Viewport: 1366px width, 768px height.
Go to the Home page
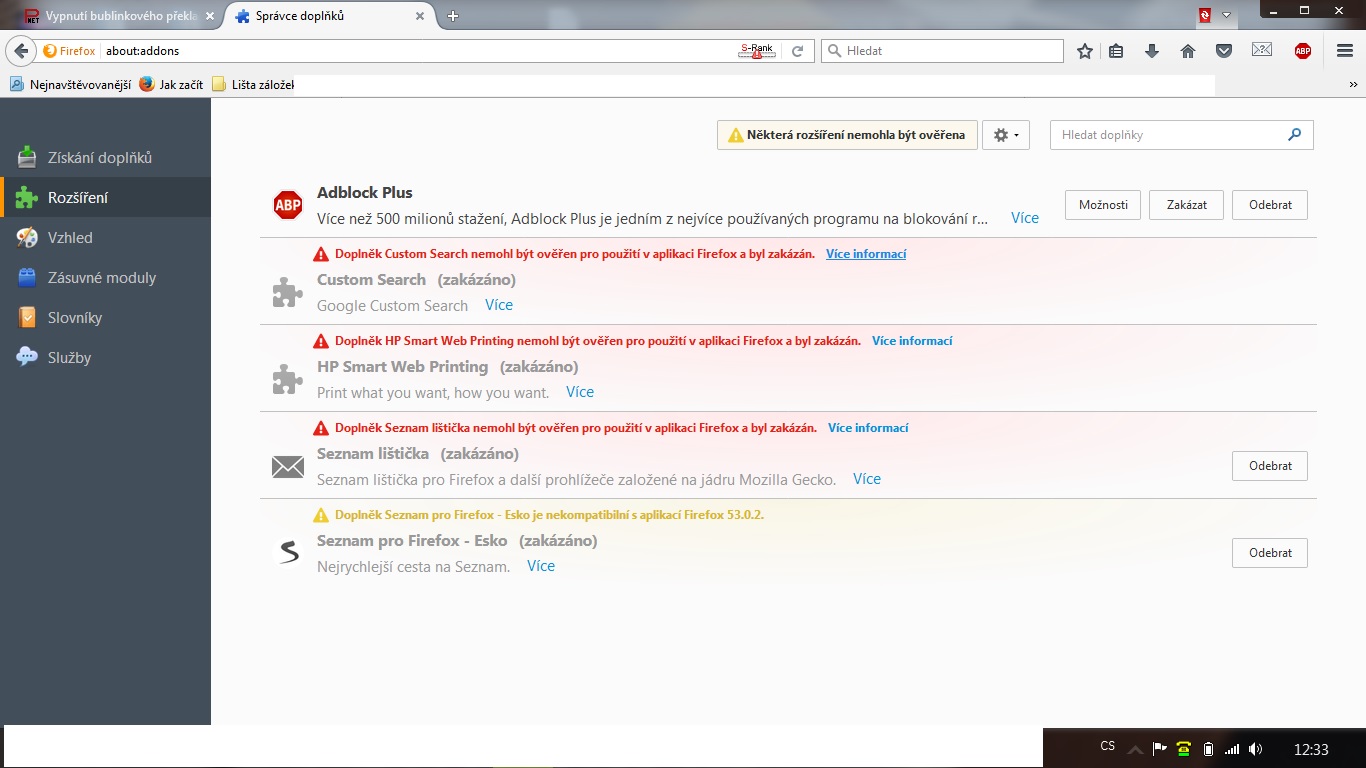point(1188,51)
